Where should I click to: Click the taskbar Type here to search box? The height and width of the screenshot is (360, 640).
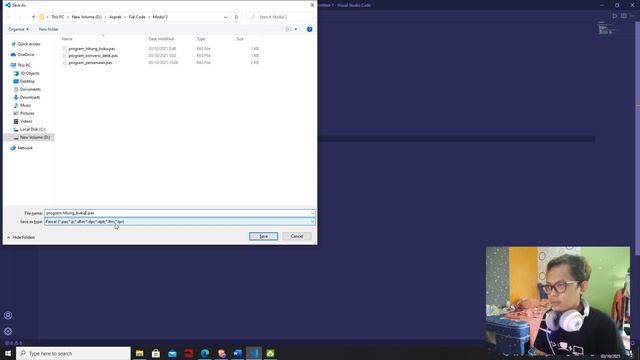[x=73, y=353]
